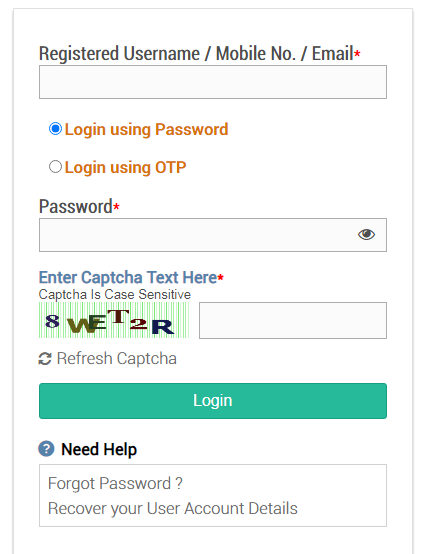The width and height of the screenshot is (446, 554).
Task: Click the orange Login using Password label
Action: (146, 129)
